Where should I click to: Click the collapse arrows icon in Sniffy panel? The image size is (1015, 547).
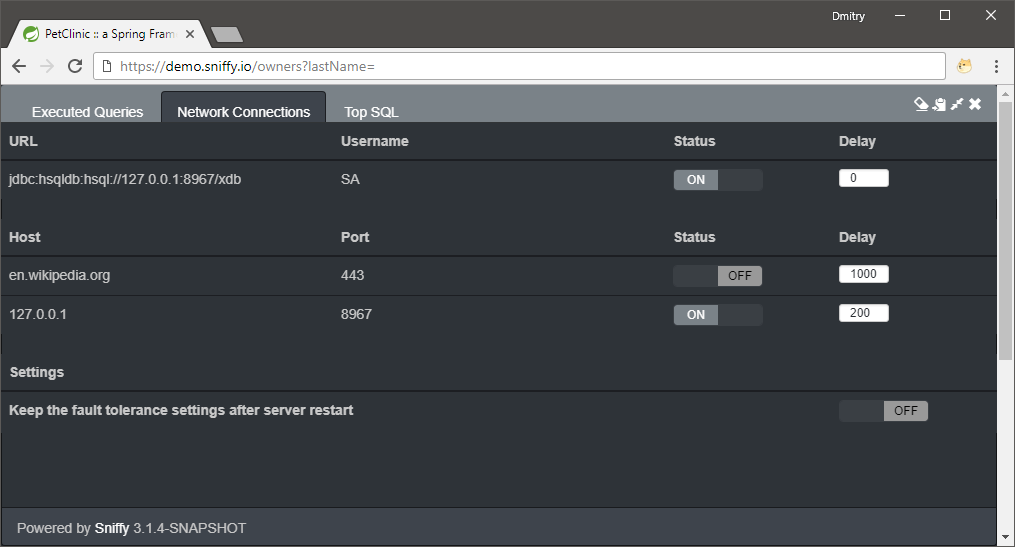click(957, 104)
